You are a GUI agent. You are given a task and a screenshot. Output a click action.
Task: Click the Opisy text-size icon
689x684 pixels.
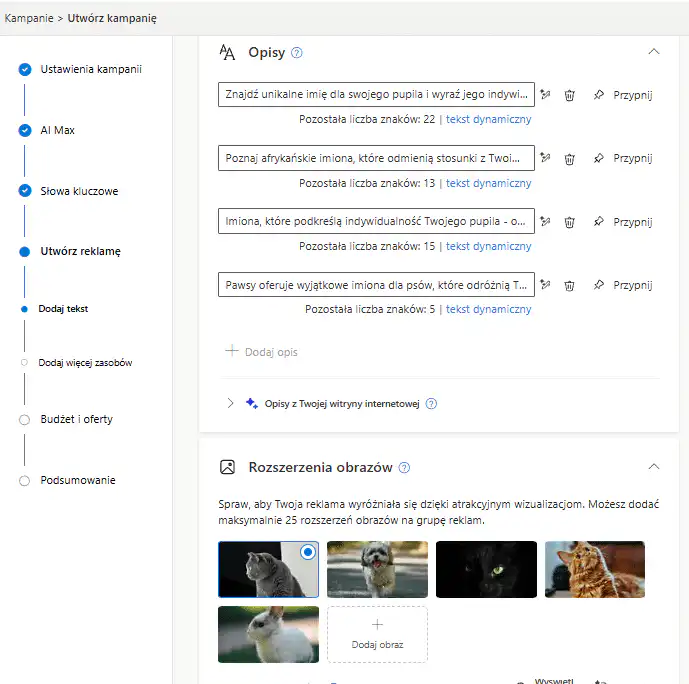click(227, 52)
